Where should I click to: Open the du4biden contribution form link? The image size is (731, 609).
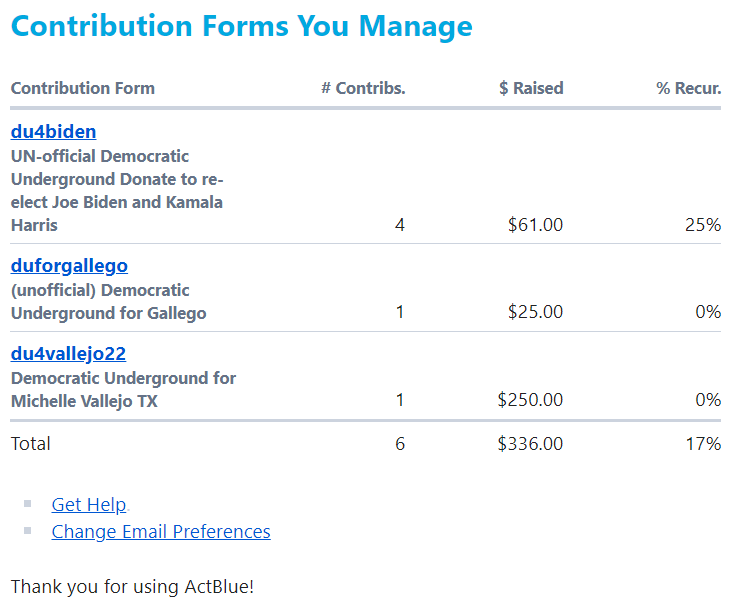(53, 132)
